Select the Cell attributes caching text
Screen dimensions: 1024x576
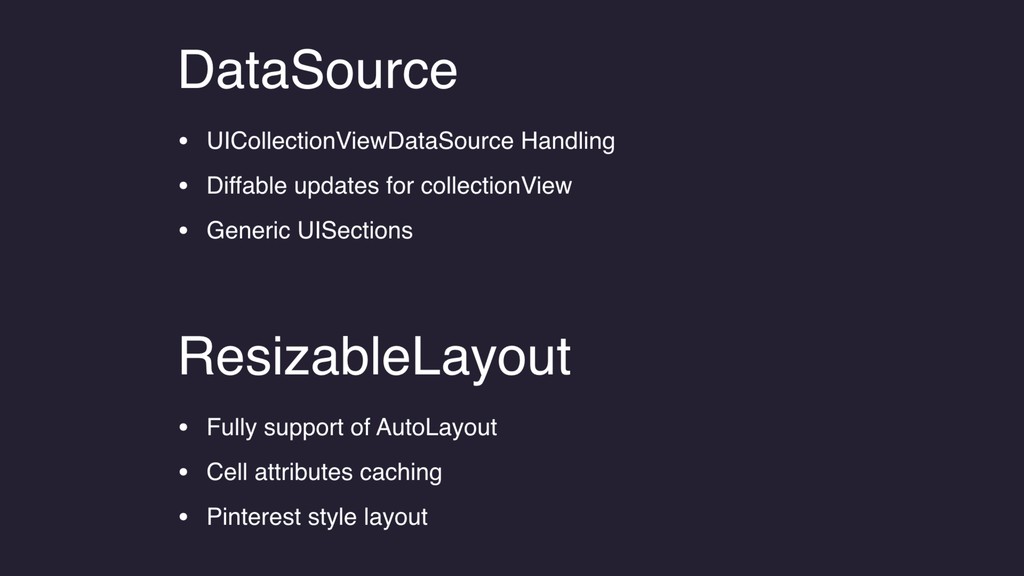coord(324,472)
